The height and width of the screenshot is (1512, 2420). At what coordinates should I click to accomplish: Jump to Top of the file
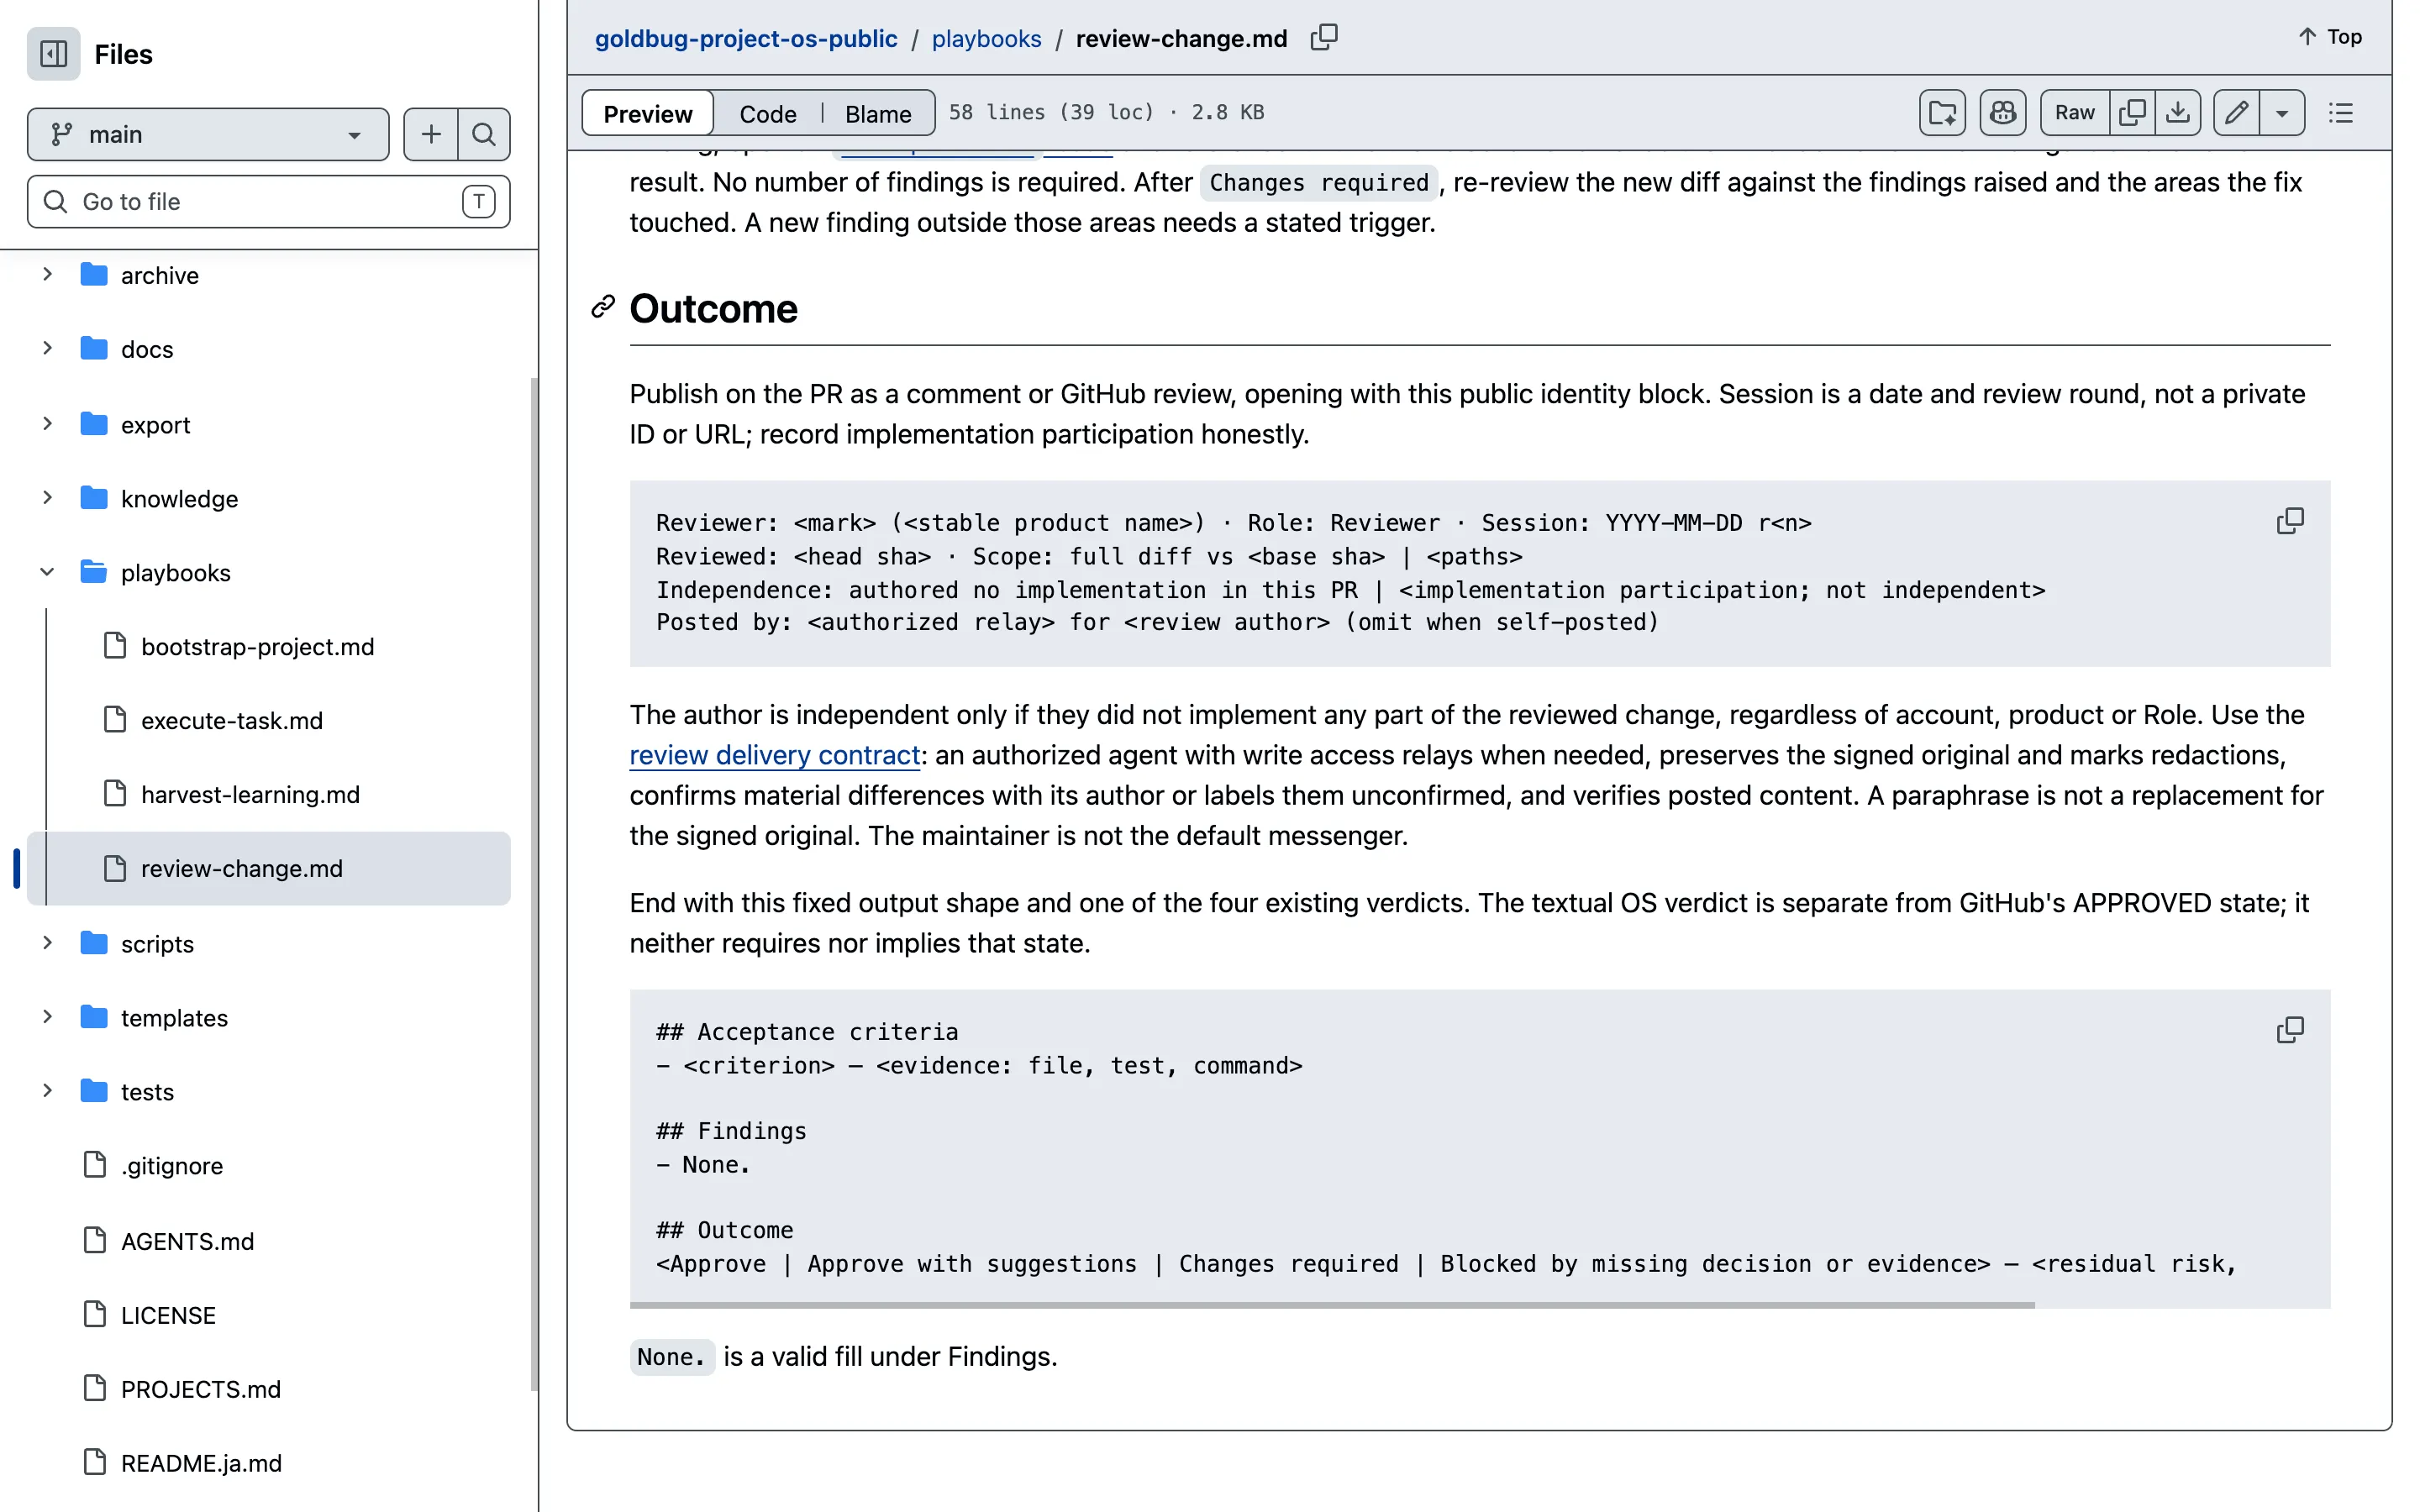tap(2330, 37)
